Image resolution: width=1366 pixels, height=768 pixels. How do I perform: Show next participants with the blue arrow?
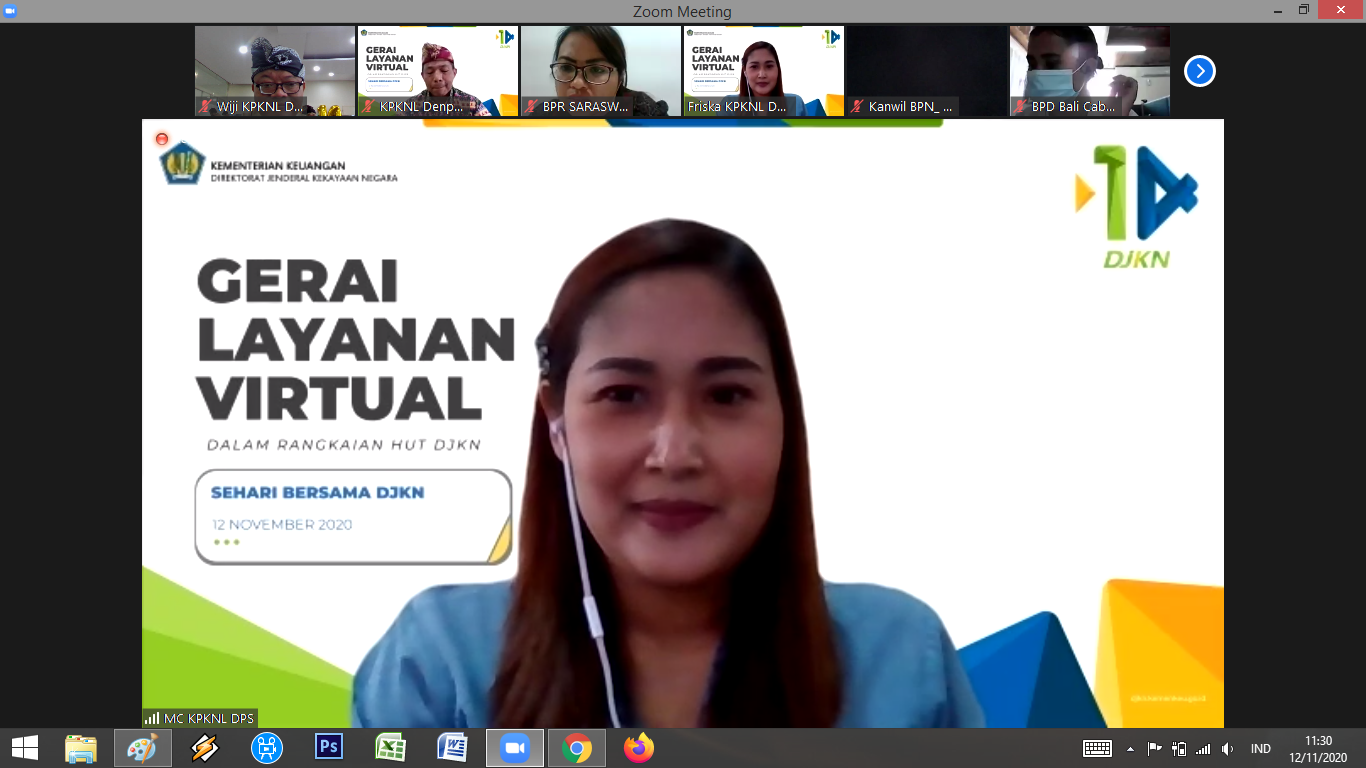(1199, 71)
